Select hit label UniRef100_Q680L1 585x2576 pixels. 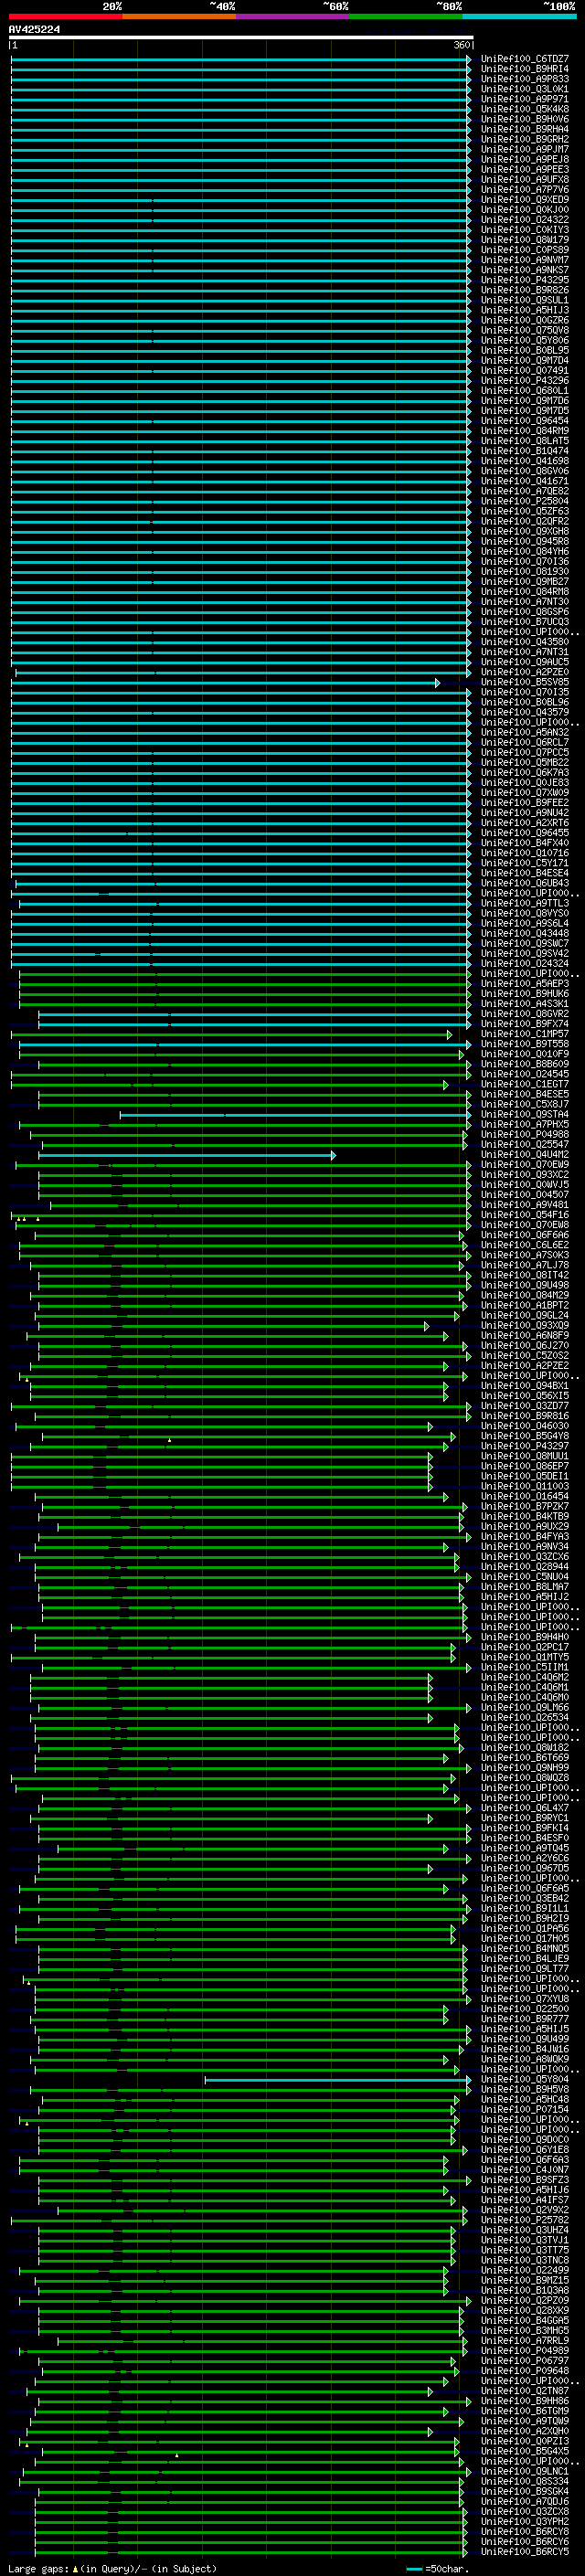[x=525, y=391]
